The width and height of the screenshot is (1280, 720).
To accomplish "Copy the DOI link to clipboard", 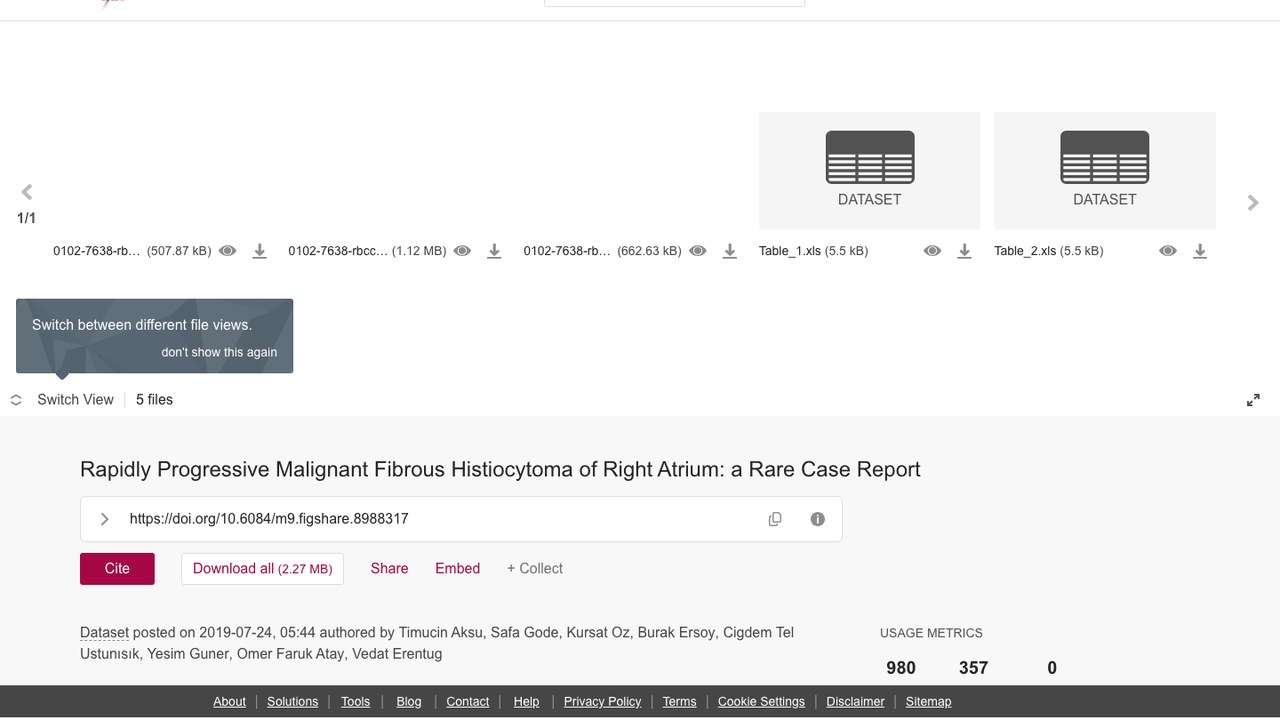I will (x=775, y=519).
